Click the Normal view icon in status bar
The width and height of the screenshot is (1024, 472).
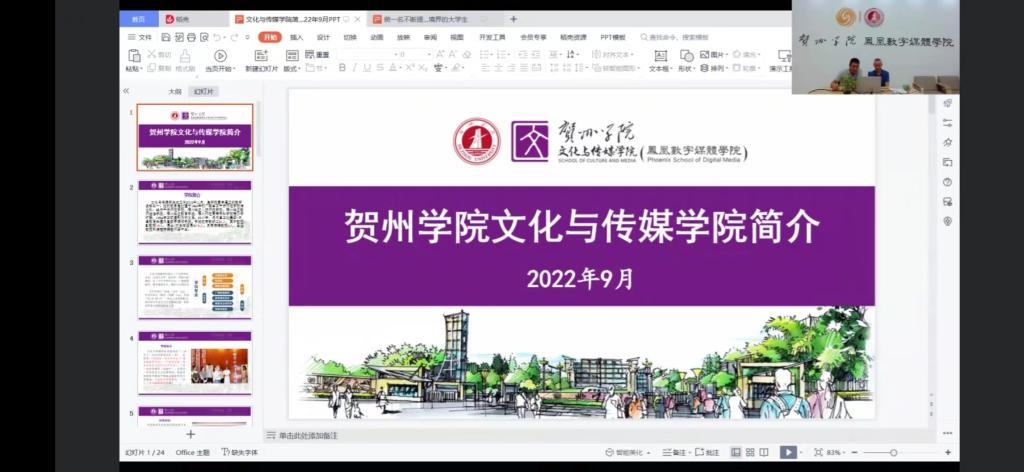pos(736,452)
